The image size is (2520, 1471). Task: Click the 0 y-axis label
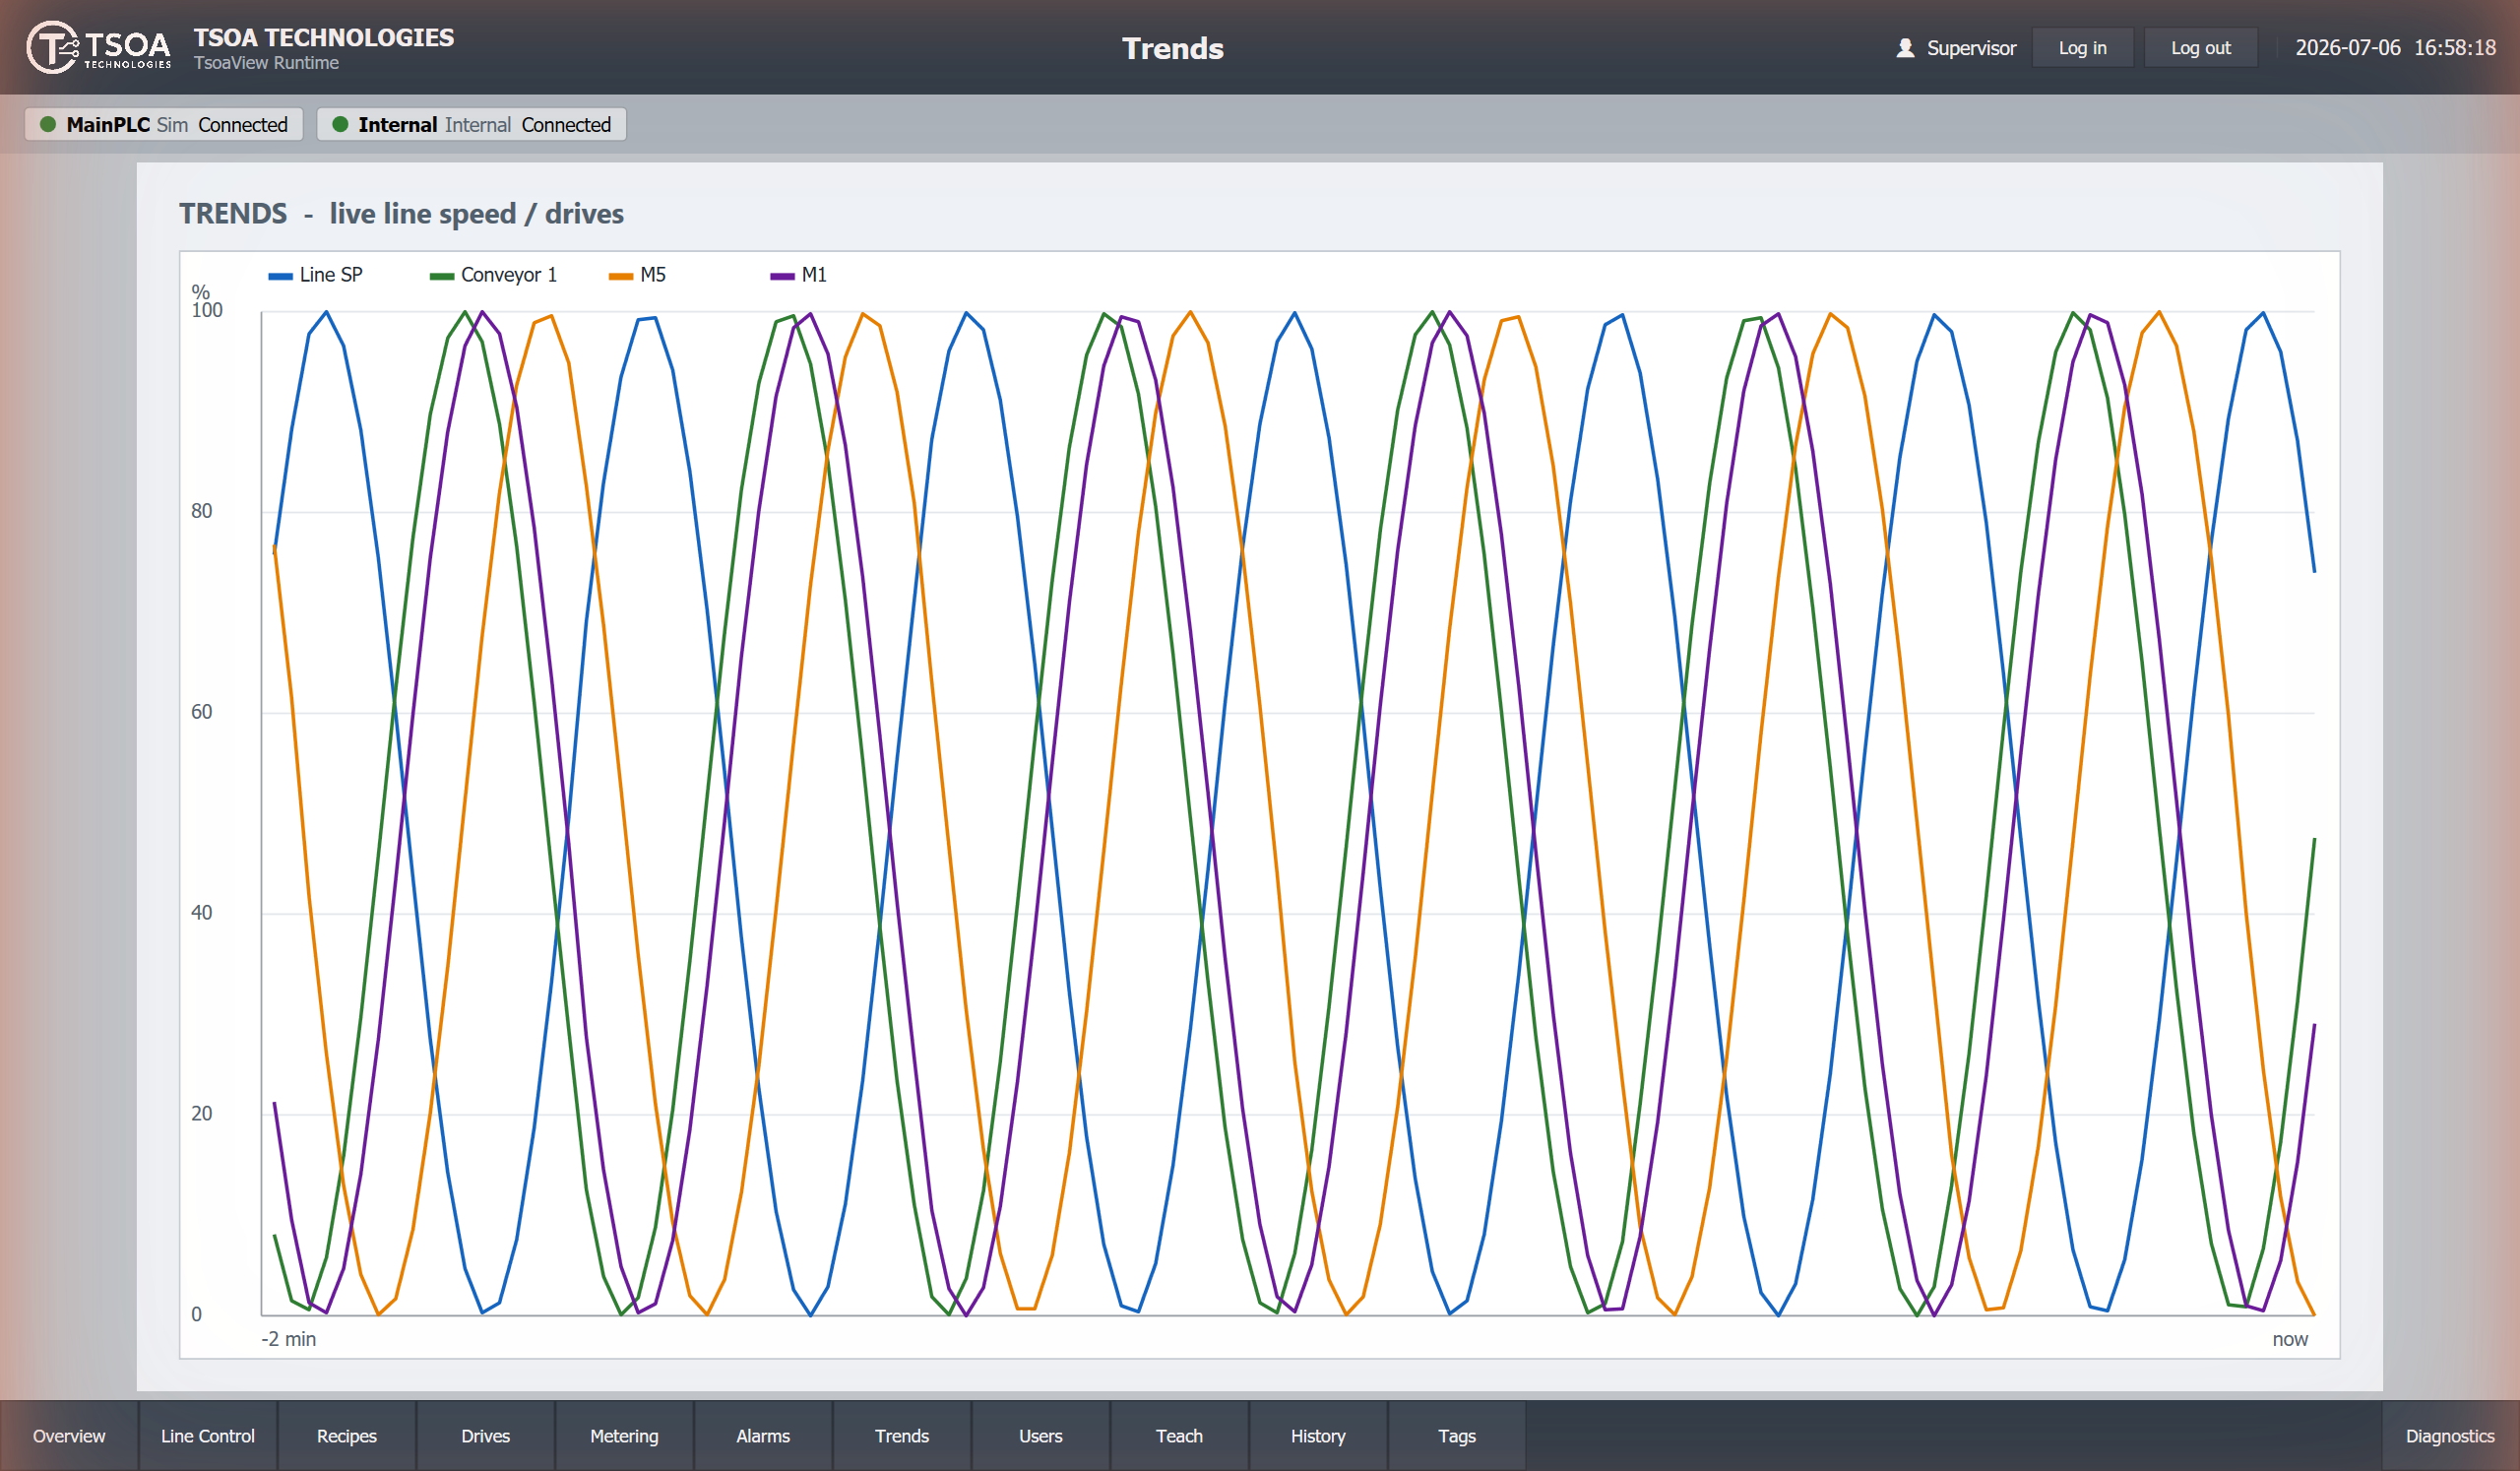(x=196, y=1315)
